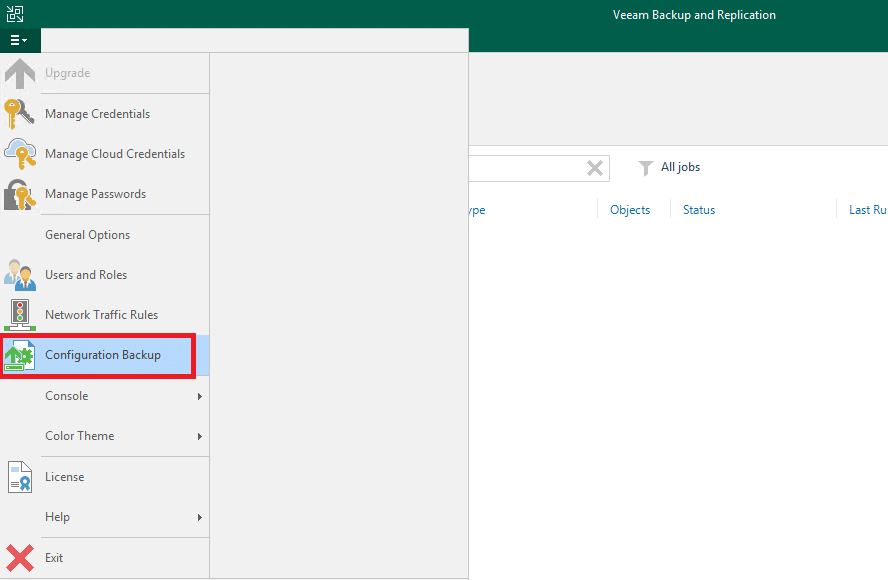The width and height of the screenshot is (888, 580).
Task: Clear the search box with the X
Action: (595, 168)
